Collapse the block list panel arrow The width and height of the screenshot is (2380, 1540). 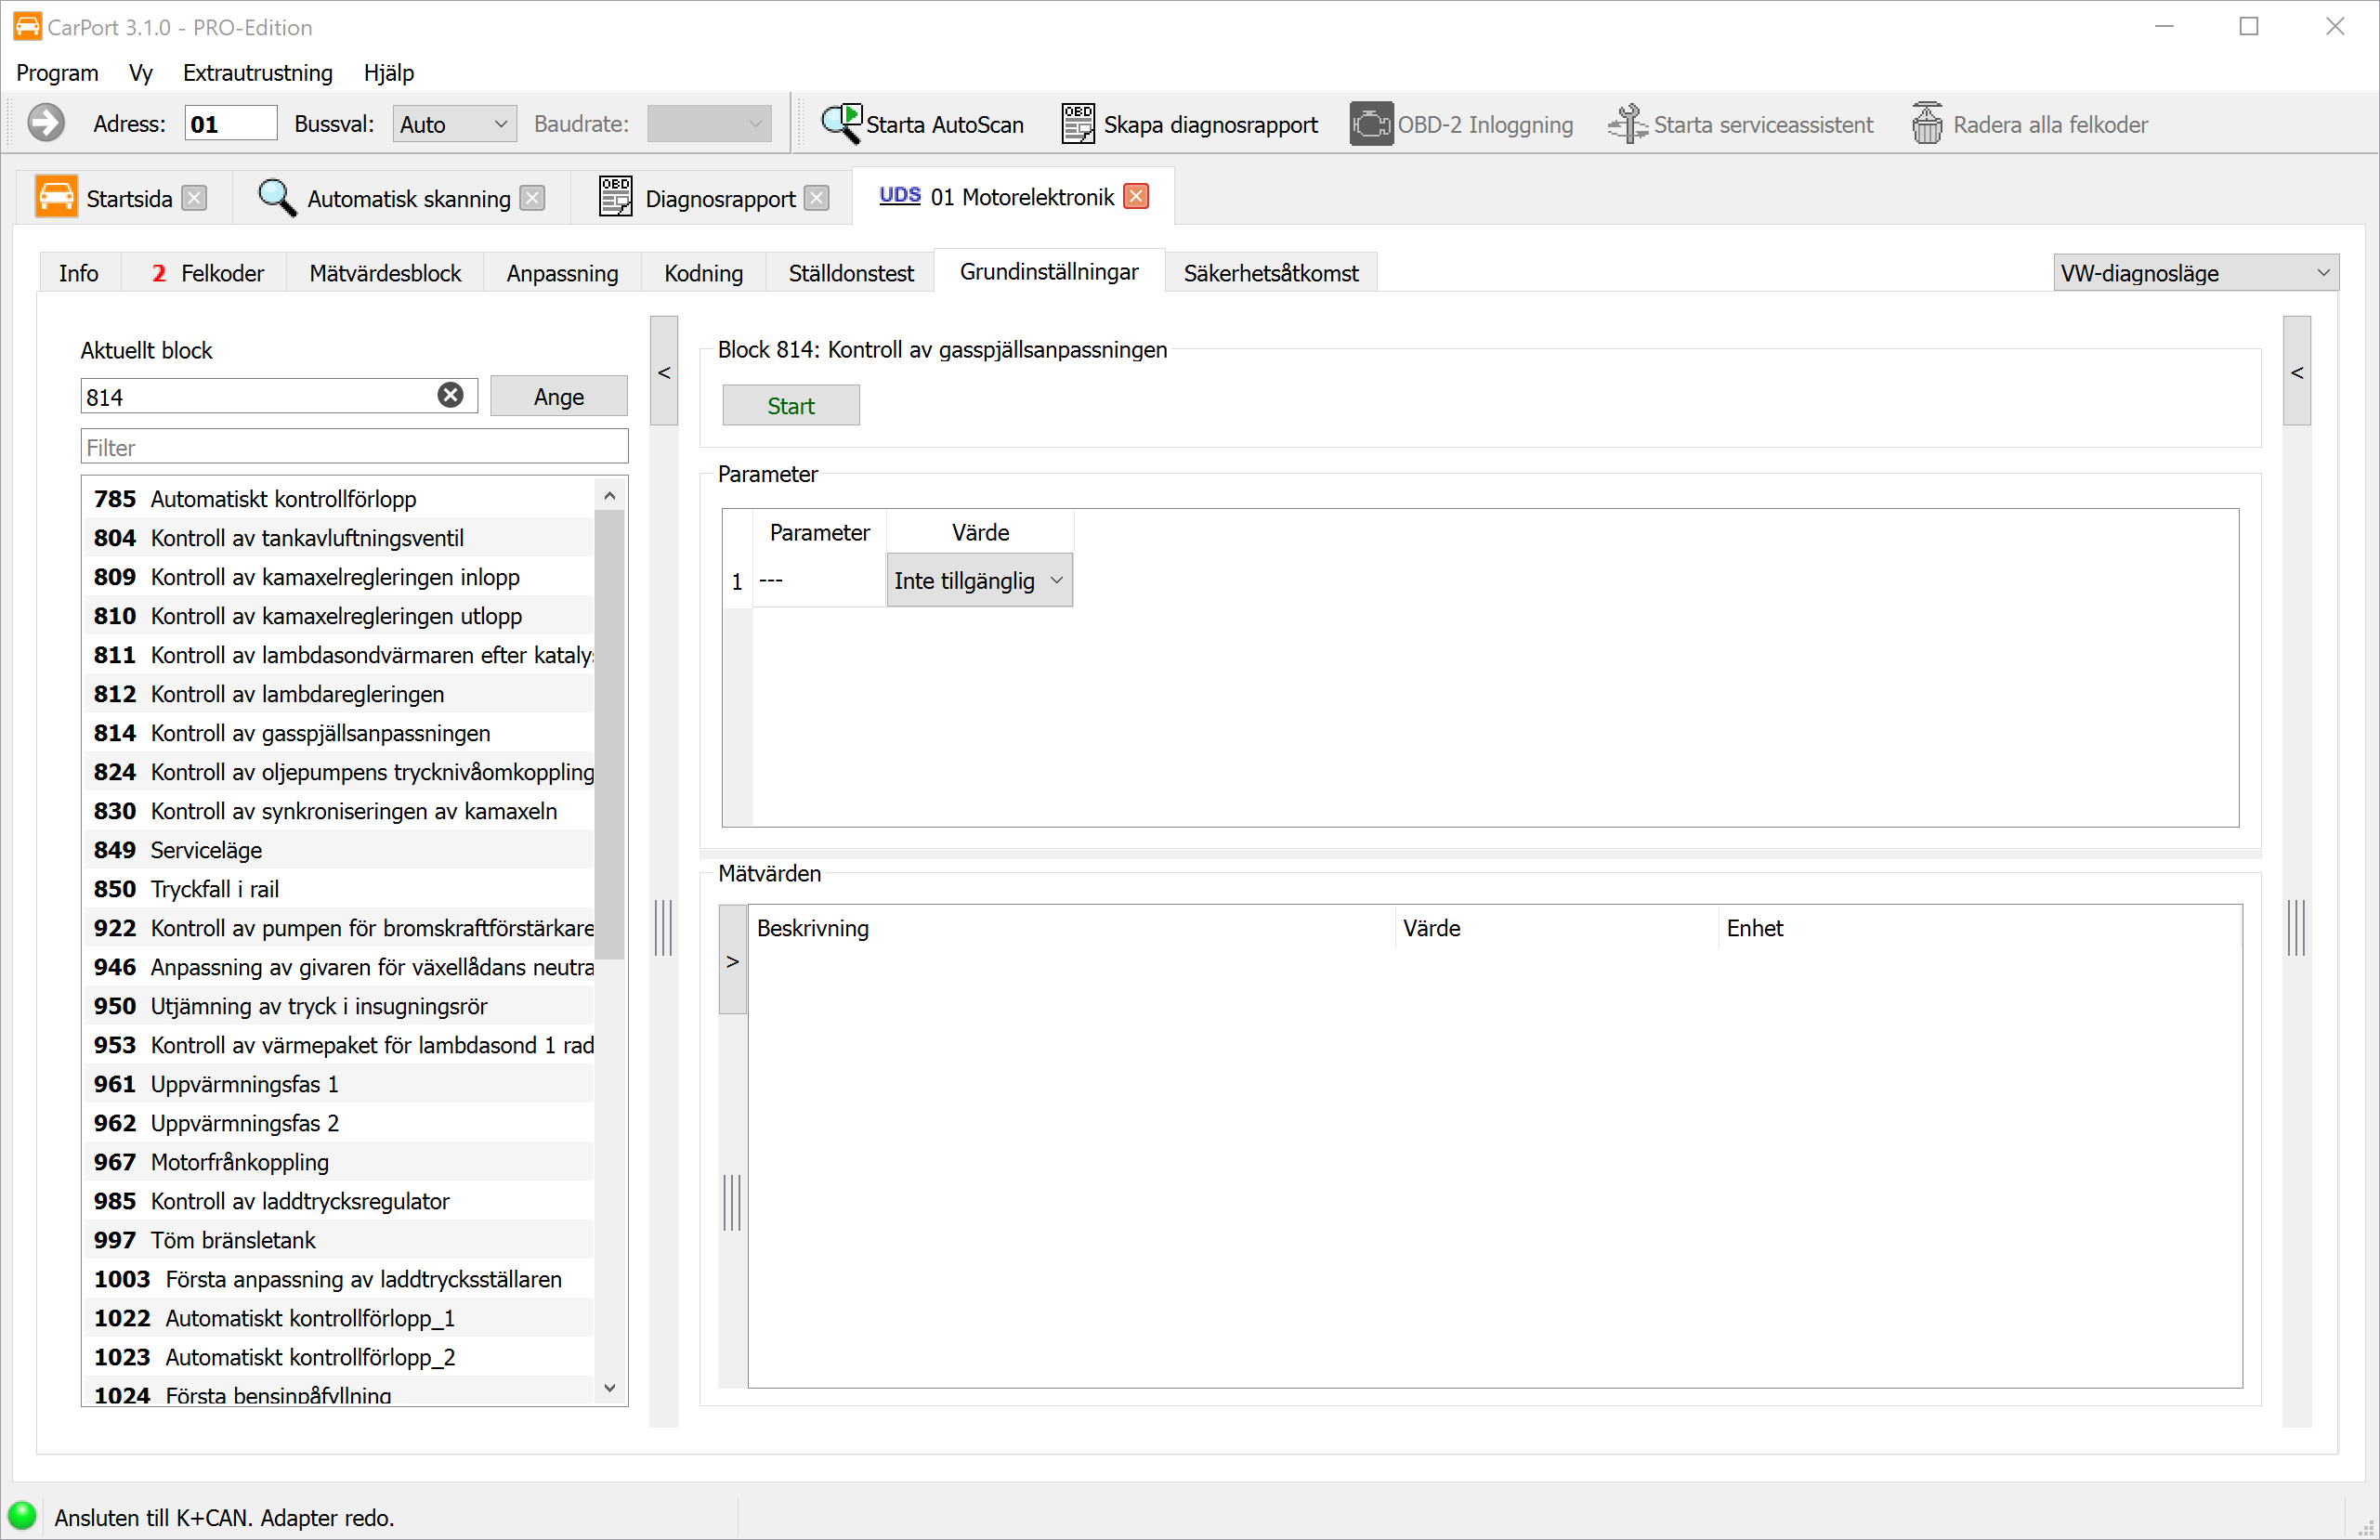pyautogui.click(x=664, y=372)
